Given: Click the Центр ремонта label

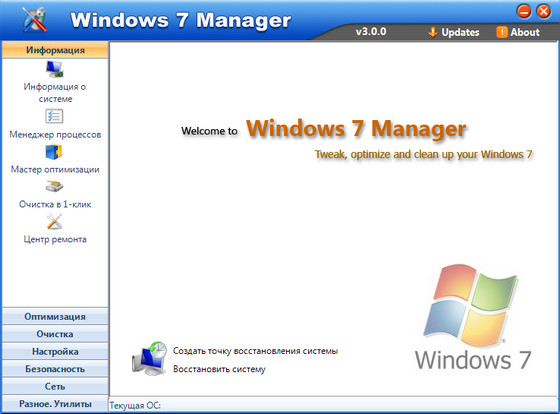Looking at the screenshot, I should [x=55, y=239].
